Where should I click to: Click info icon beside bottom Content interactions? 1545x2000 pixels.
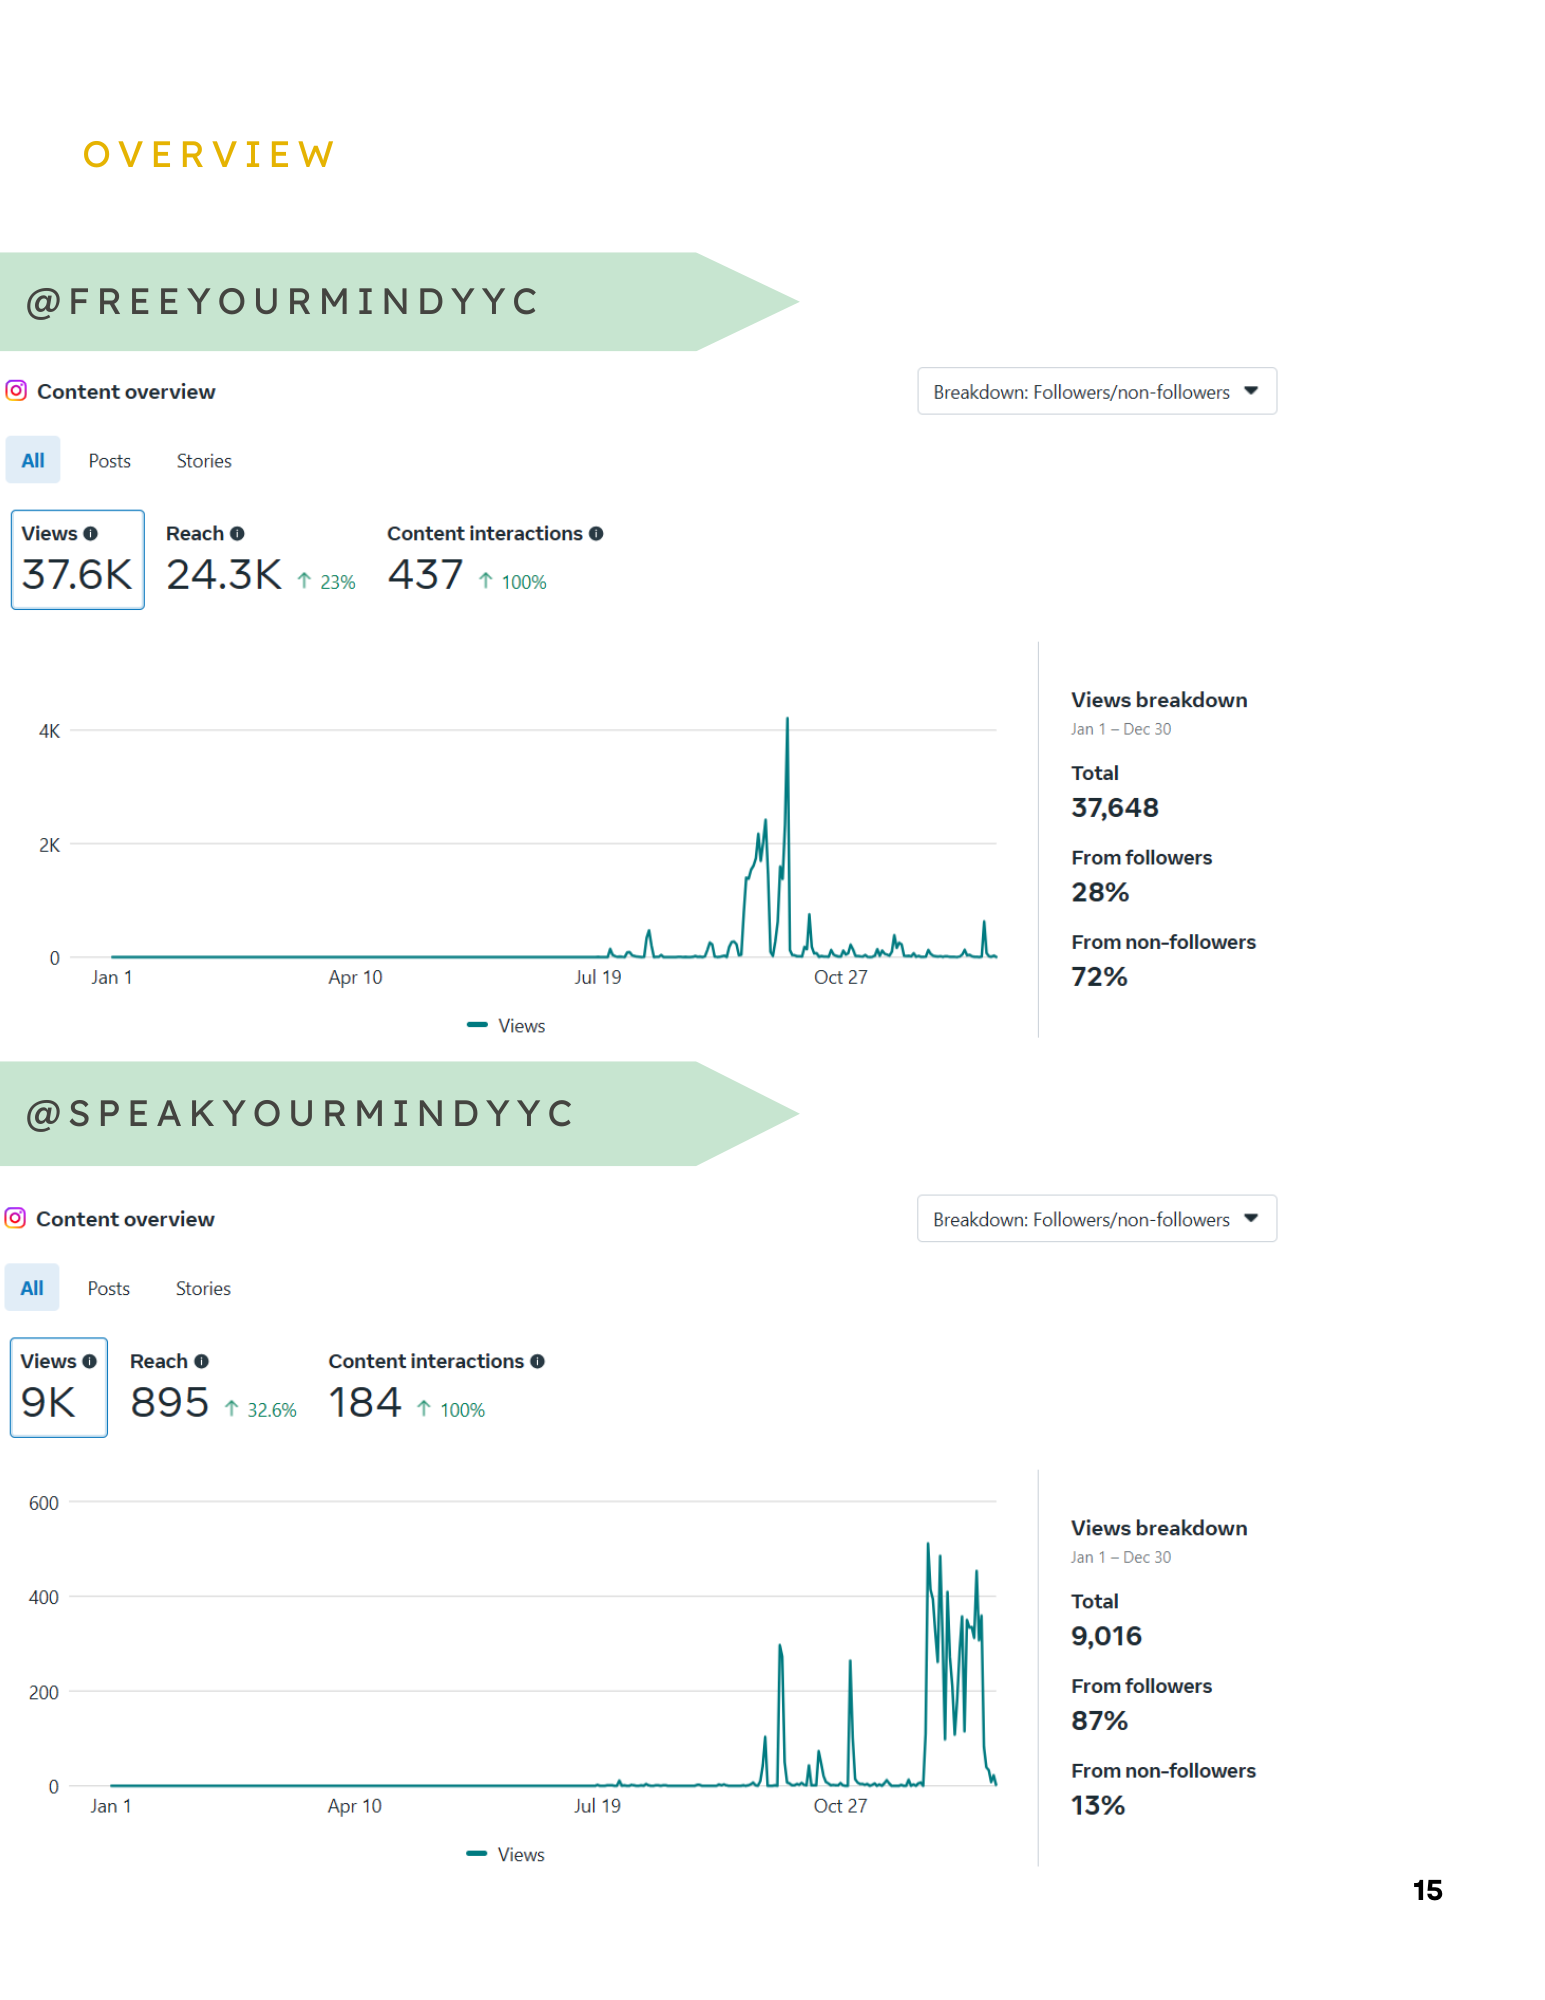click(x=538, y=1361)
